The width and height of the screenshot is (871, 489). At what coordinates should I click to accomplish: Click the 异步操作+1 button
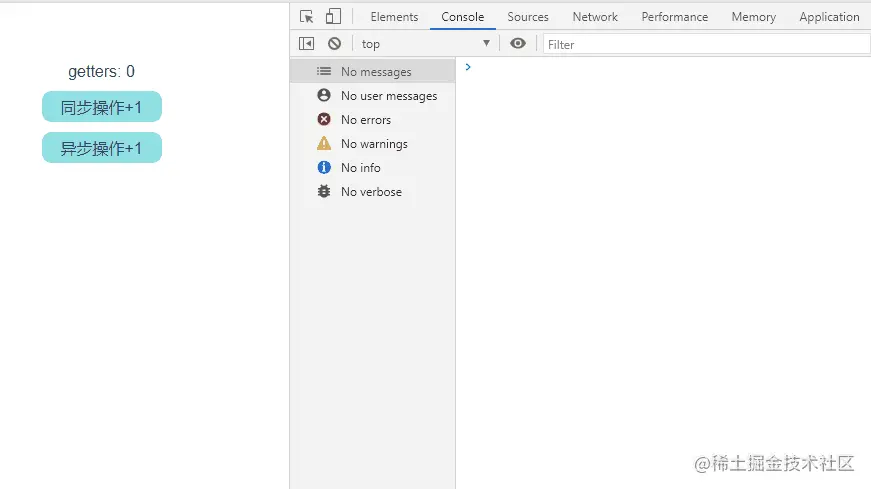coord(102,148)
